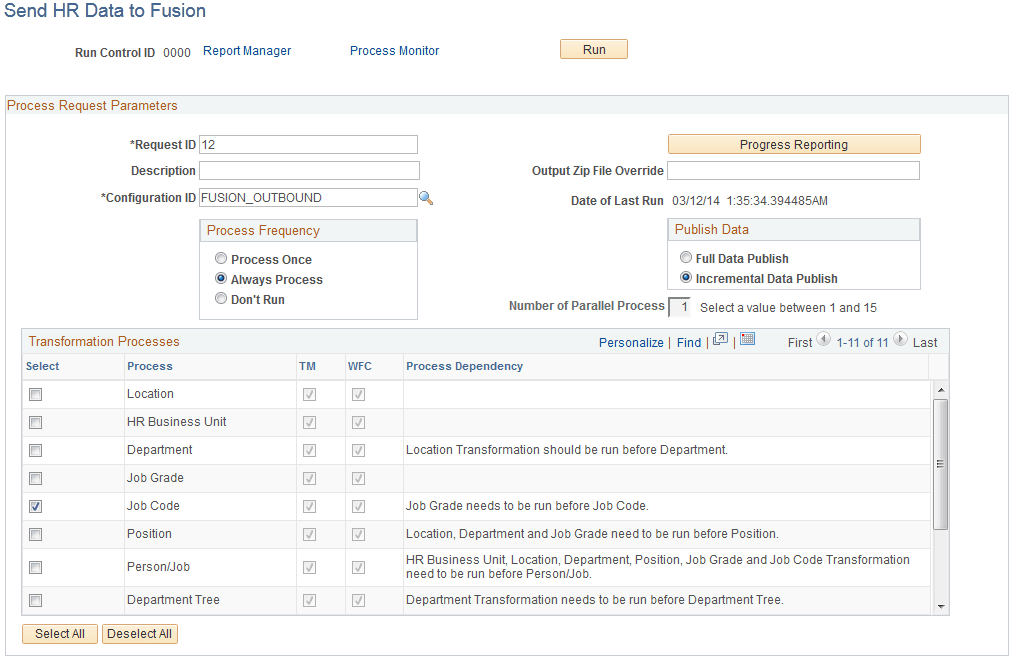Click 'HR Business Unit' process cell
1012x659 pixels.
click(177, 422)
